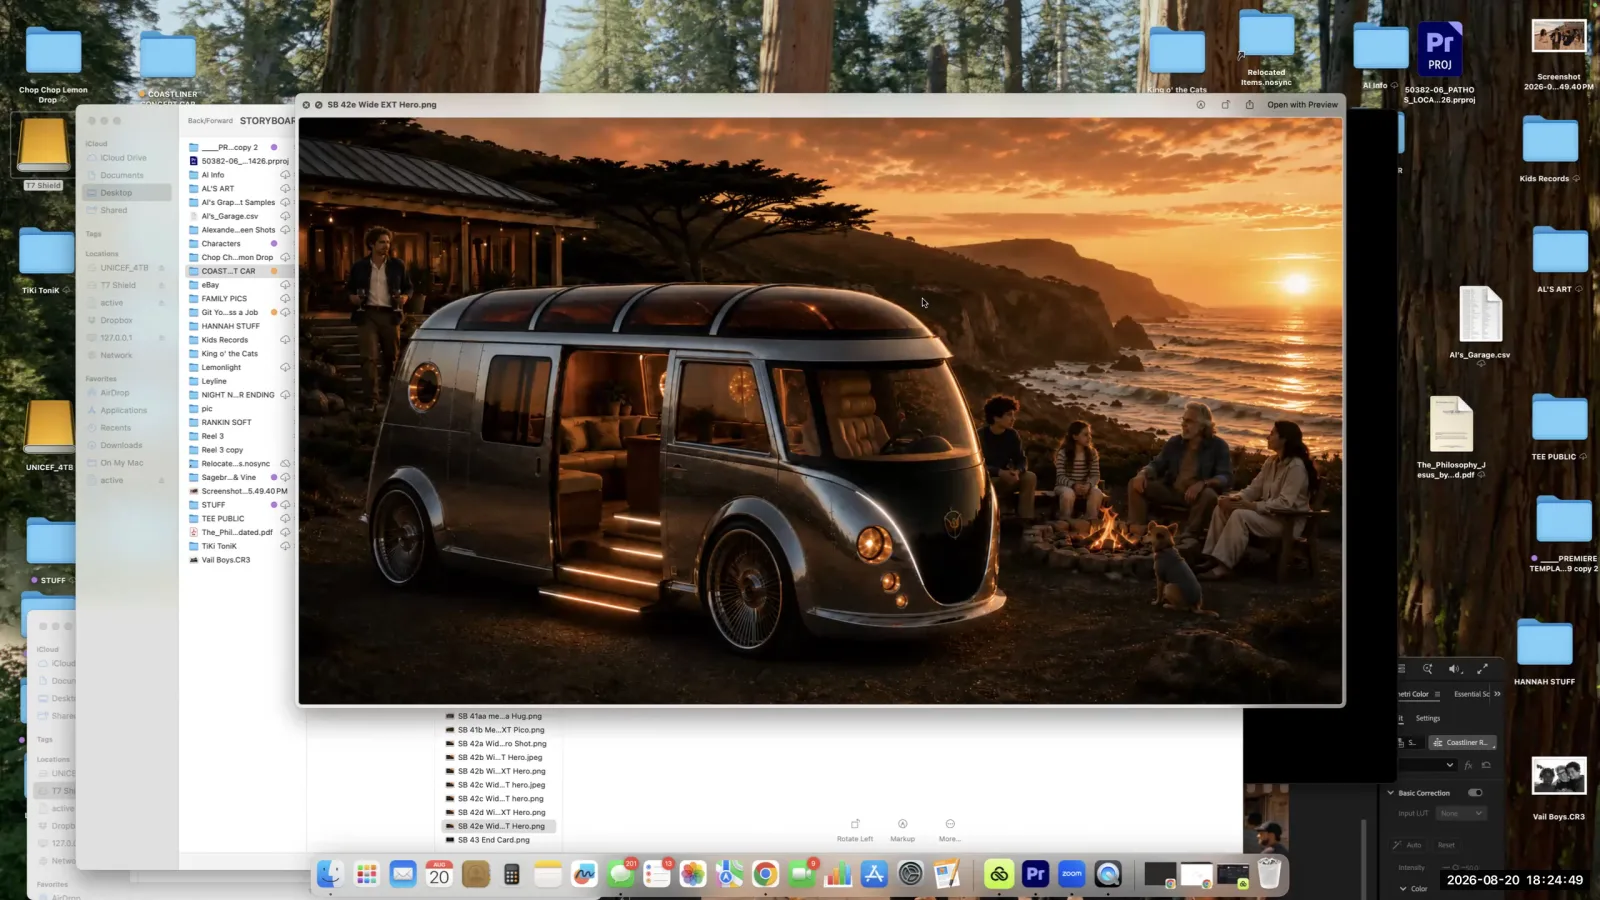Click the maximize frame arrows icon in Premiere
Screen dimensions: 1600x900
click(1483, 669)
